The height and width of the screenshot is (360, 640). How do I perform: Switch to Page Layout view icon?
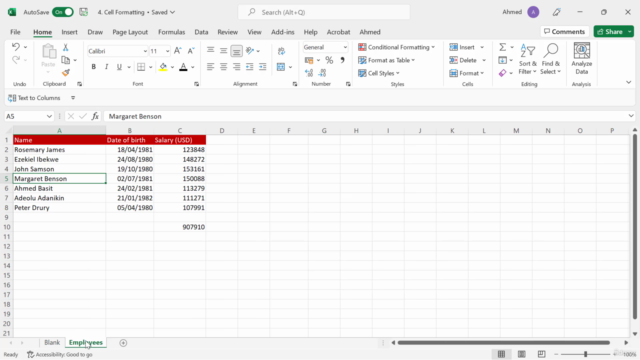point(522,354)
